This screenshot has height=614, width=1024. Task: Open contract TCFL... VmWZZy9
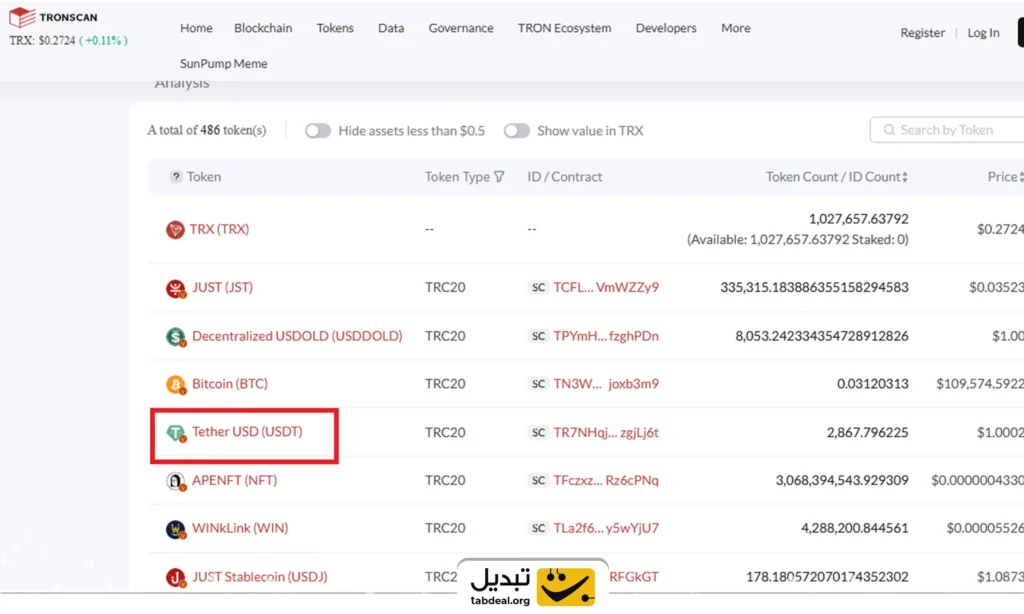coord(606,287)
